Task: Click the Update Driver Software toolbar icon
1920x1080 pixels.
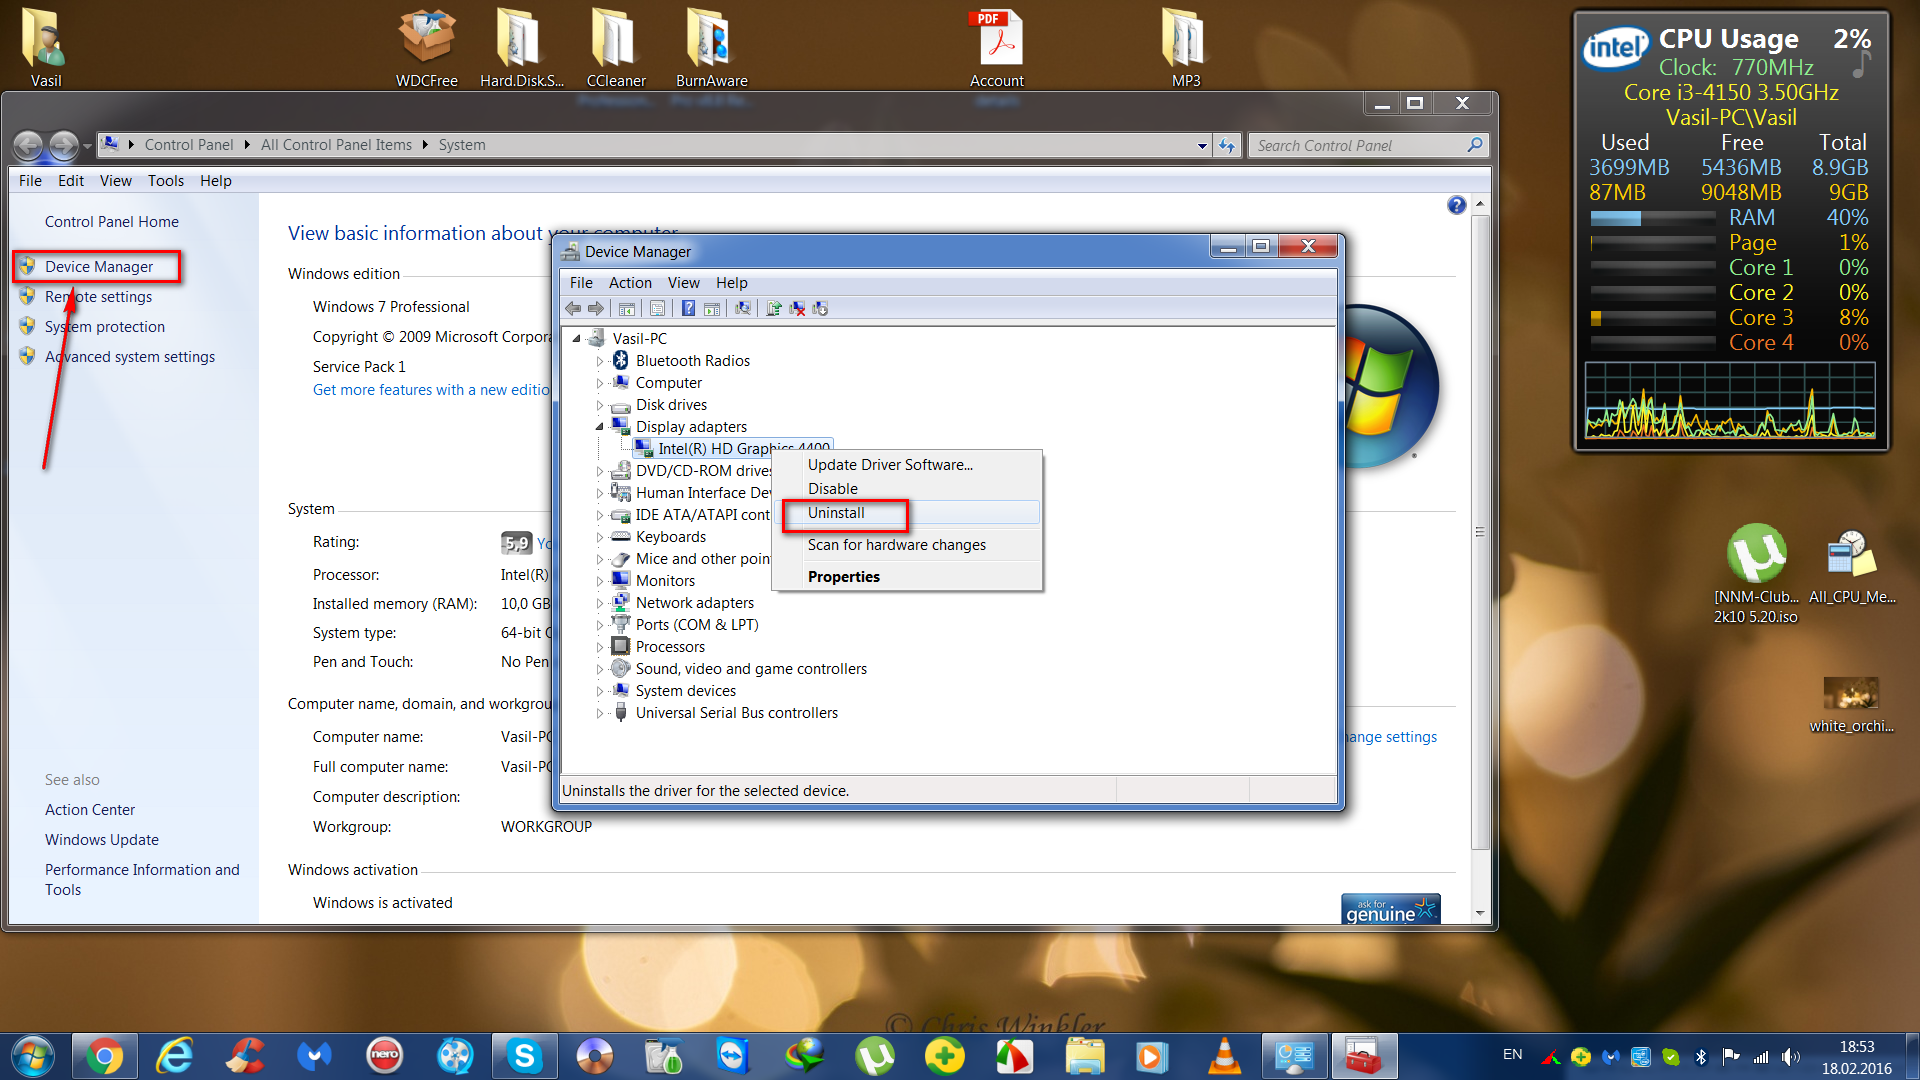Action: tap(773, 308)
